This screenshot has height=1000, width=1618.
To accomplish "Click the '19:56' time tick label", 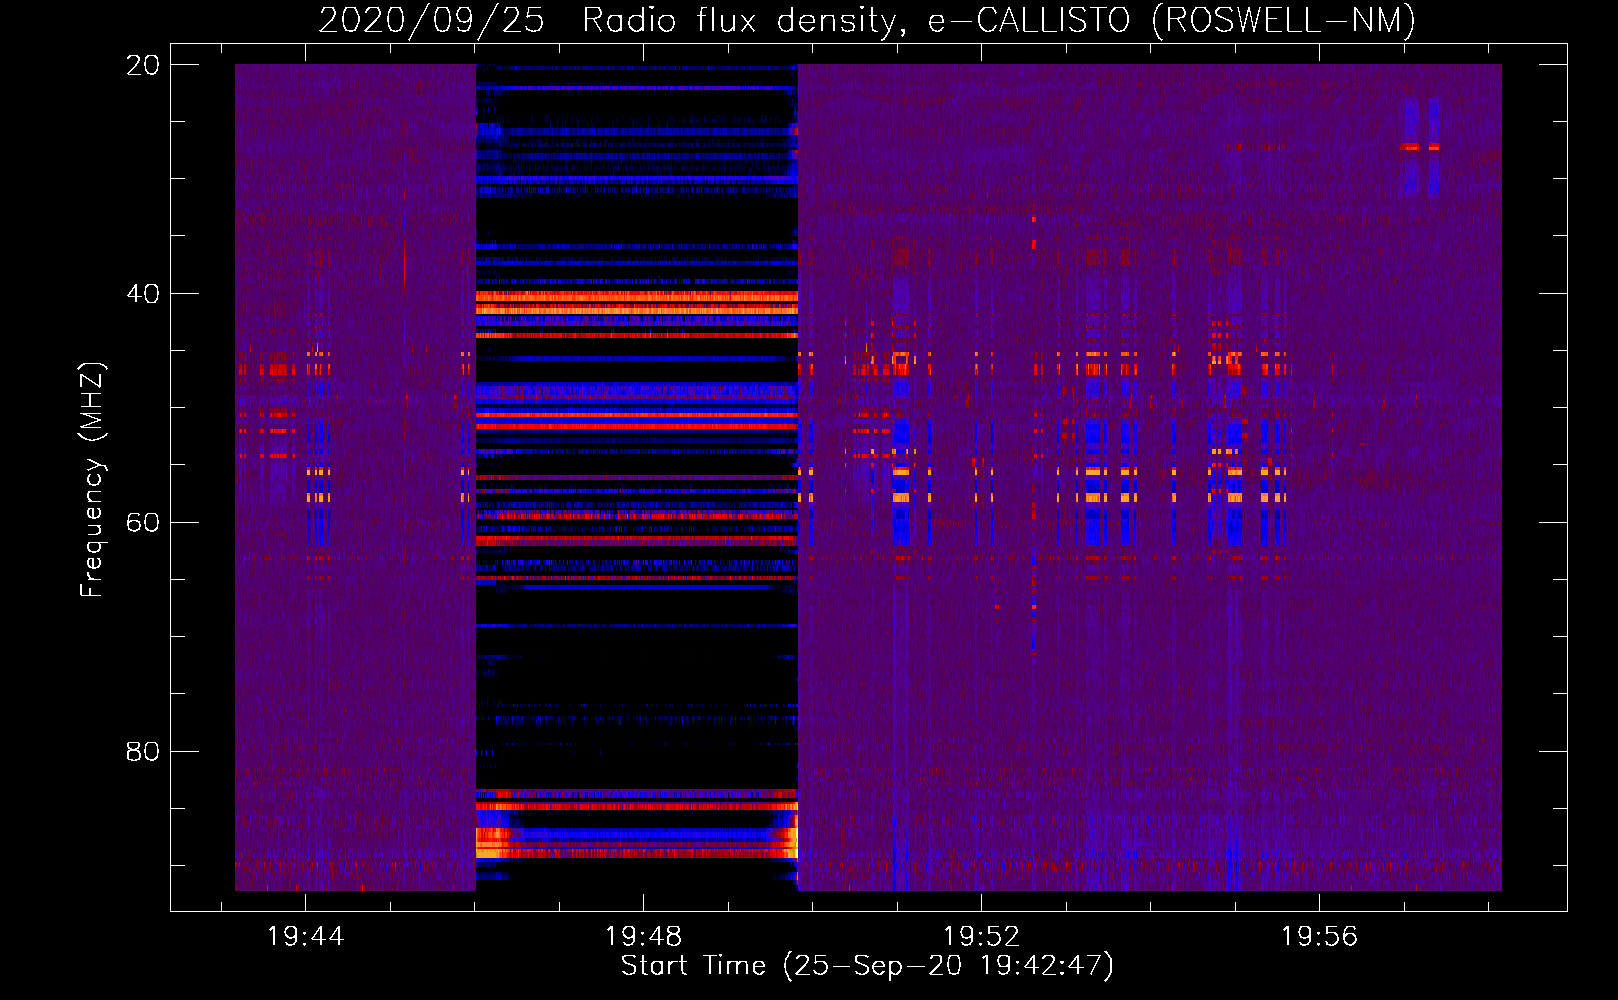I will point(1319,936).
